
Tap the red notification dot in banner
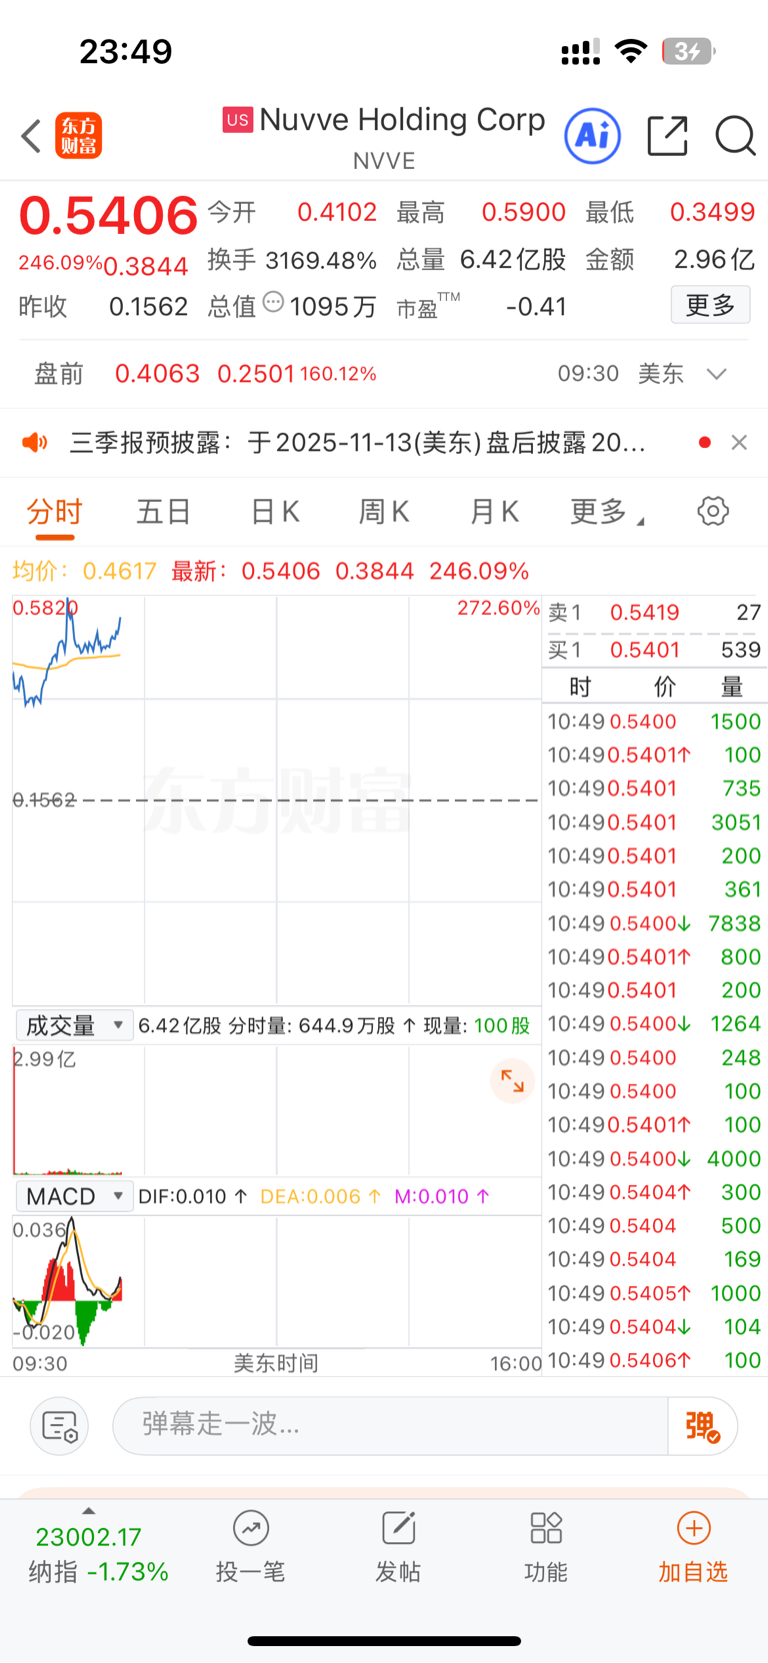point(705,442)
